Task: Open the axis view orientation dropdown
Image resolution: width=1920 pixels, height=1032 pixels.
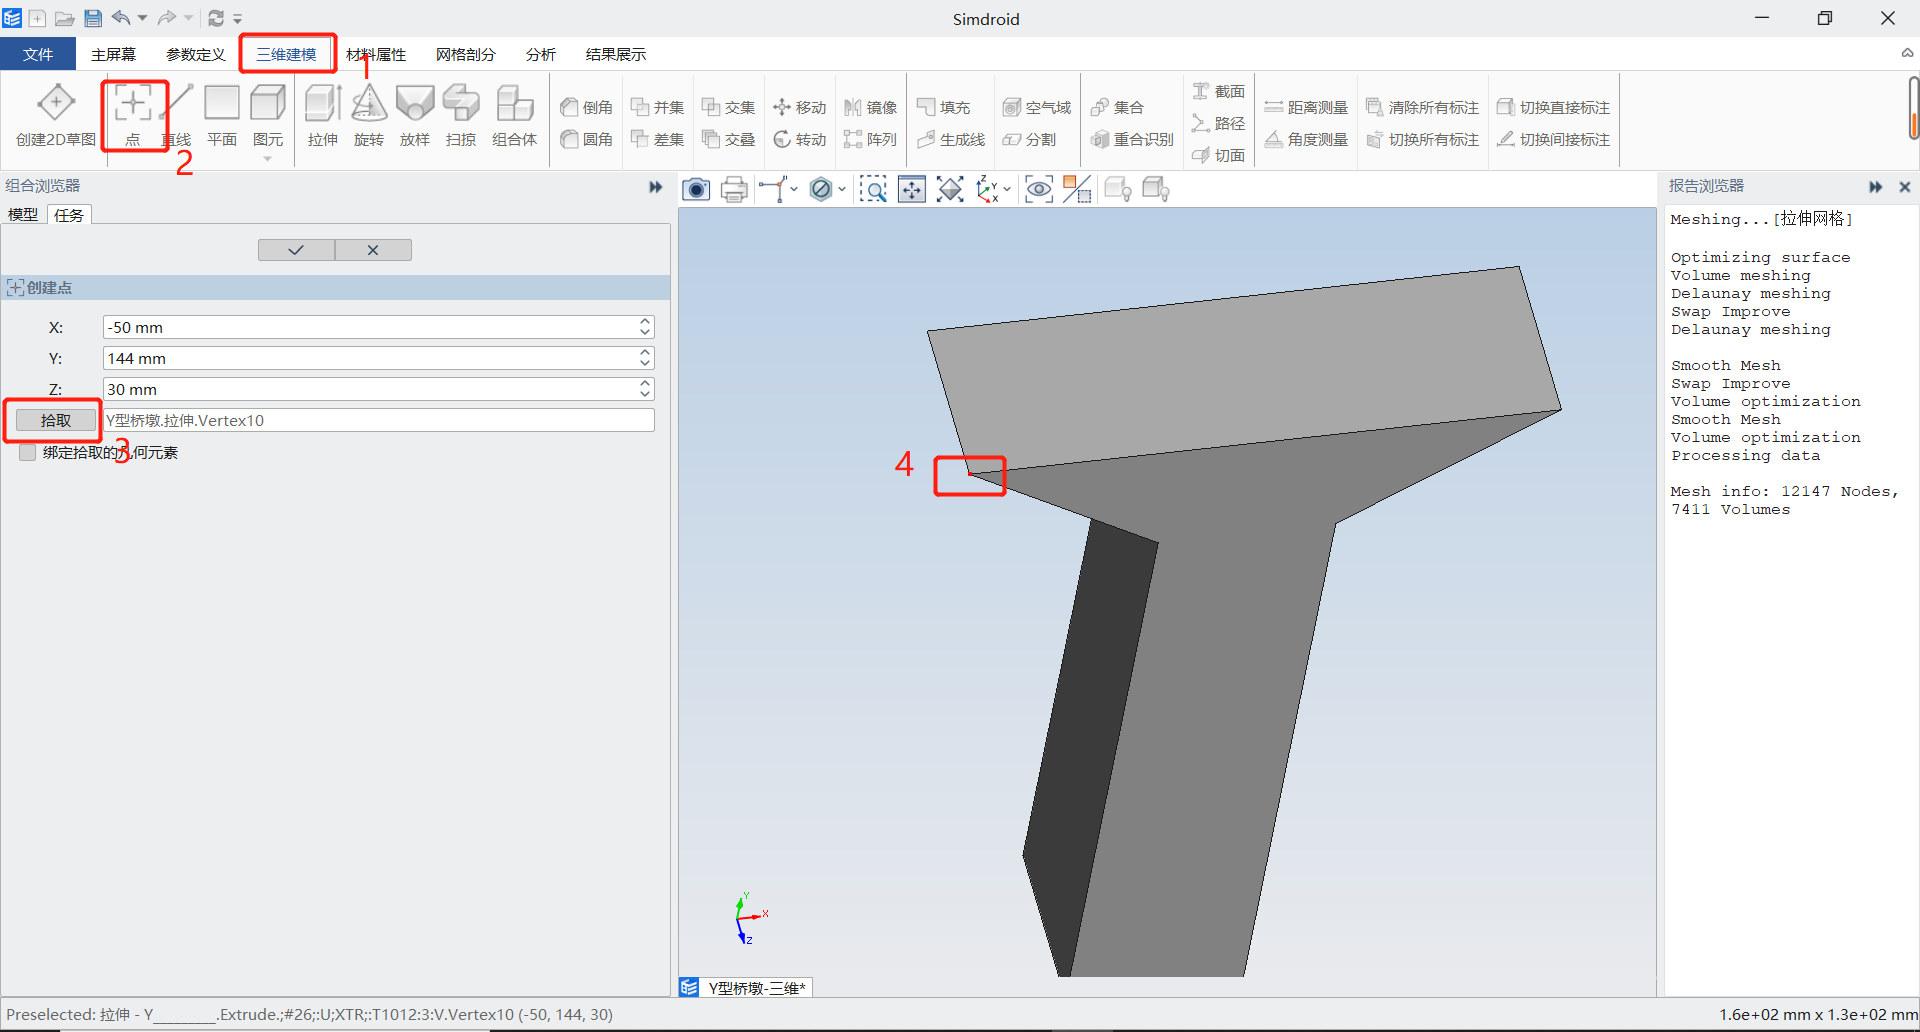Action: 1007,189
